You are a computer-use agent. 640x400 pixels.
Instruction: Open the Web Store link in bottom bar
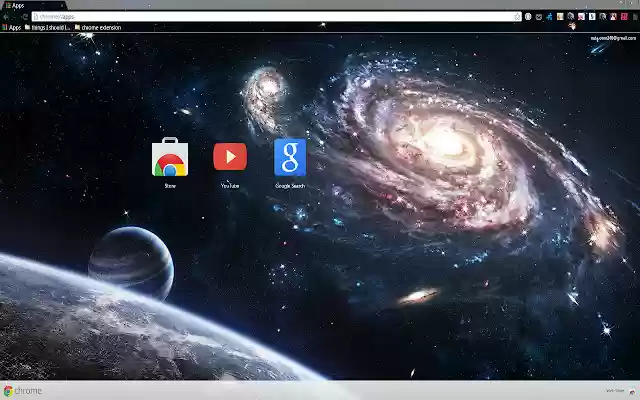click(x=620, y=391)
